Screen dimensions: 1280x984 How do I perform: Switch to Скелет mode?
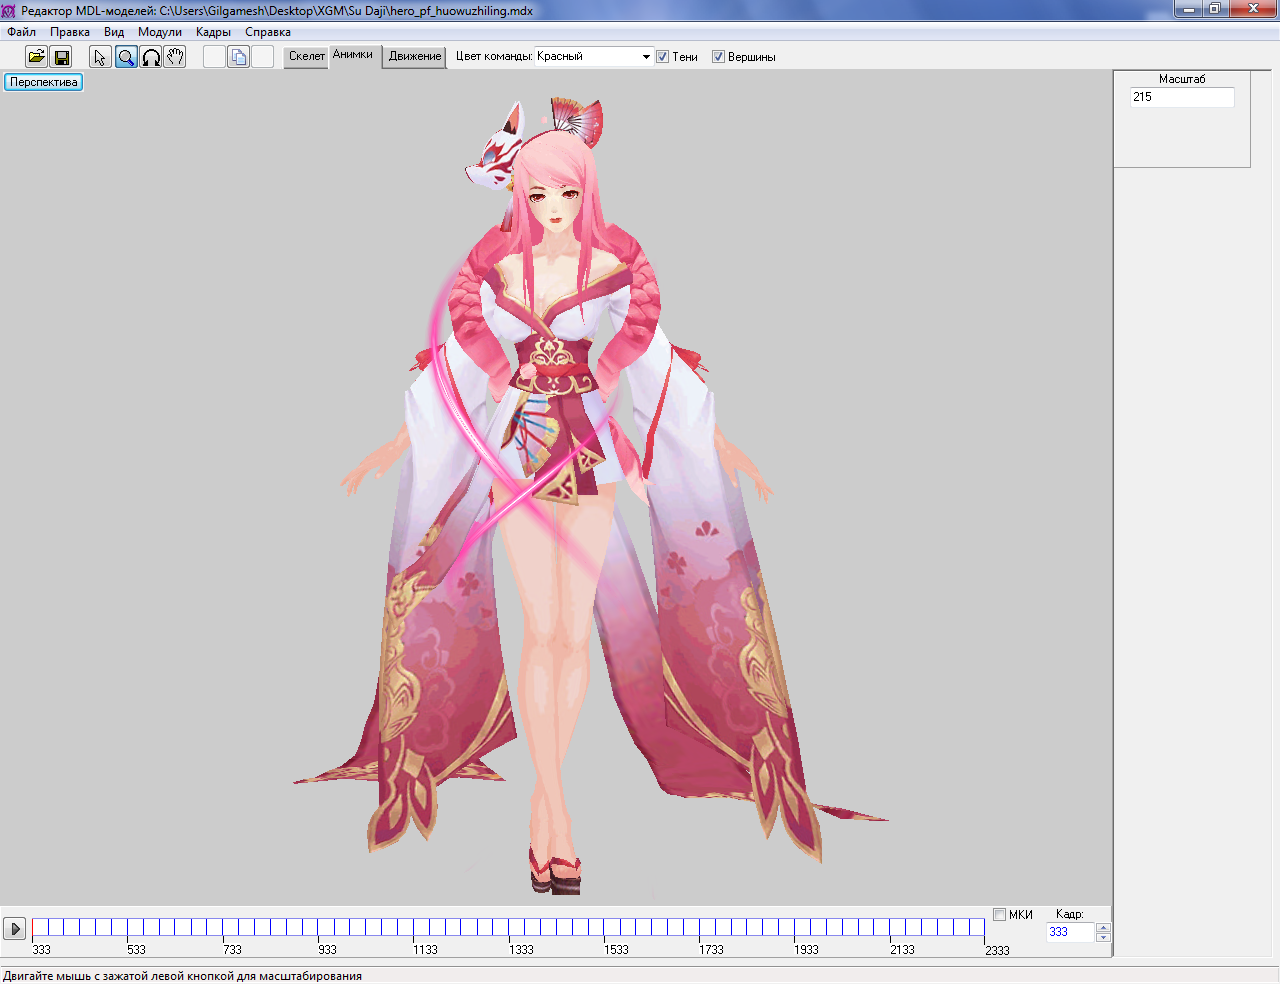click(x=307, y=57)
